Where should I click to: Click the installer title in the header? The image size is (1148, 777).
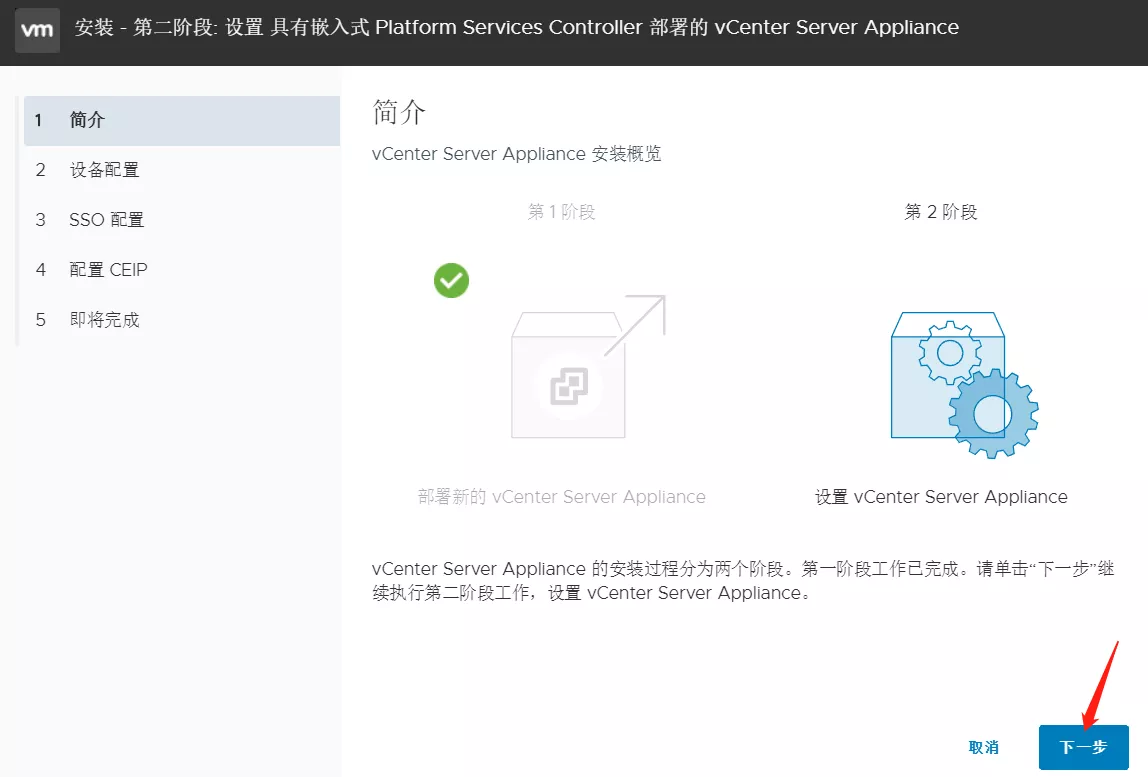(x=516, y=28)
